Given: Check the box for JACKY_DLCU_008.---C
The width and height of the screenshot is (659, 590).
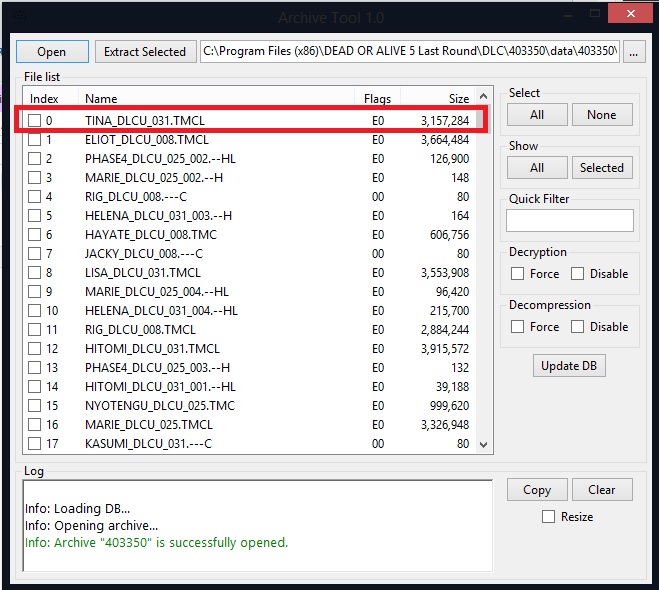Looking at the screenshot, I should coord(34,253).
